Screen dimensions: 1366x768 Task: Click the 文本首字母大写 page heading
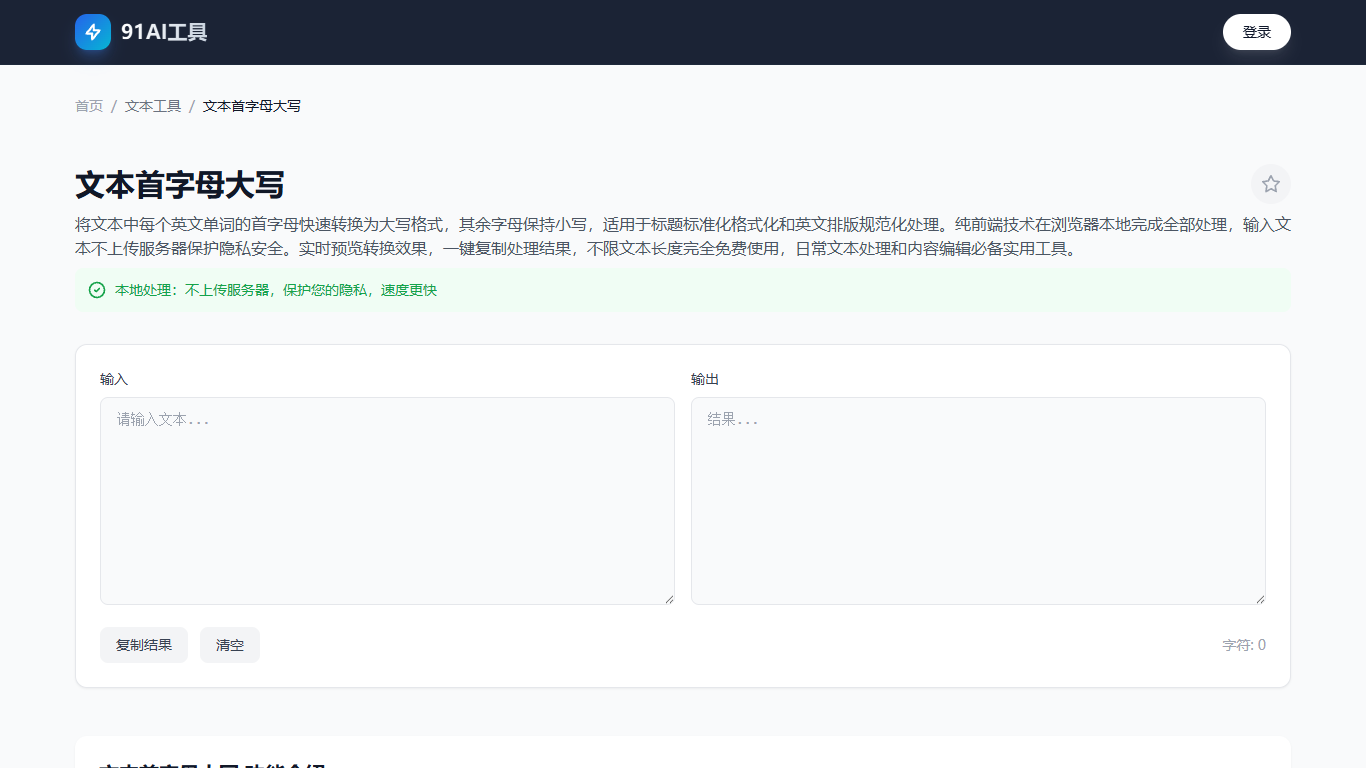(180, 185)
